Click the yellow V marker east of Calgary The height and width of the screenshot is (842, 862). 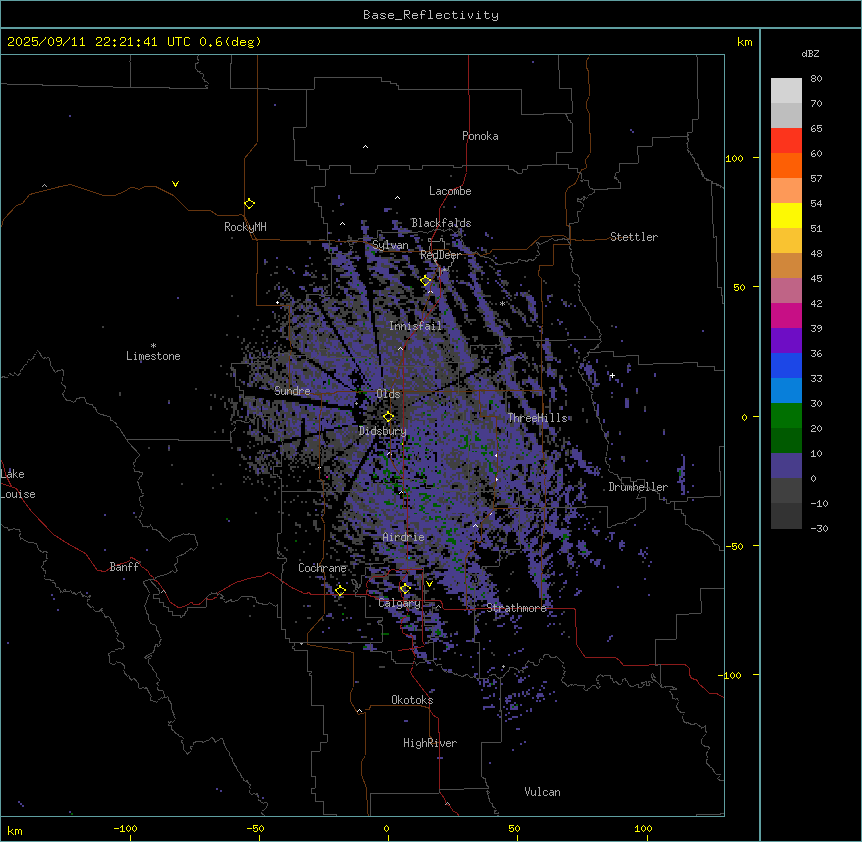(x=429, y=584)
